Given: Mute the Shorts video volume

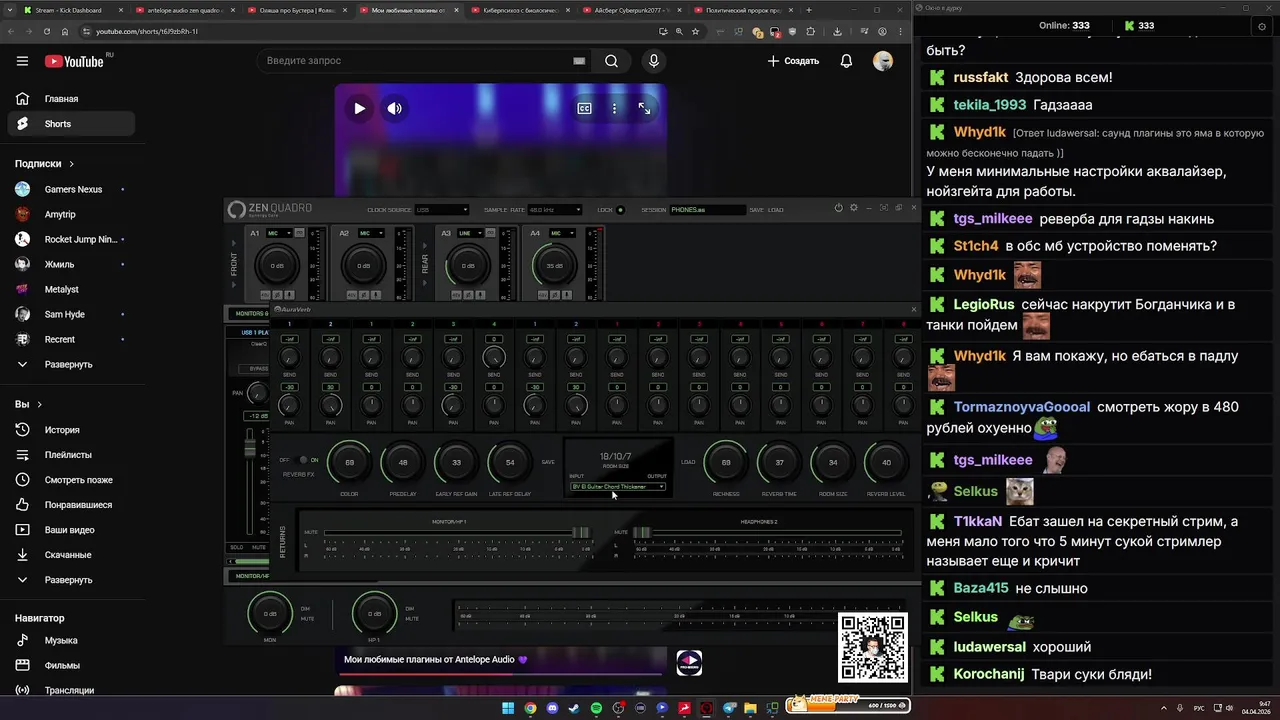Looking at the screenshot, I should [395, 108].
